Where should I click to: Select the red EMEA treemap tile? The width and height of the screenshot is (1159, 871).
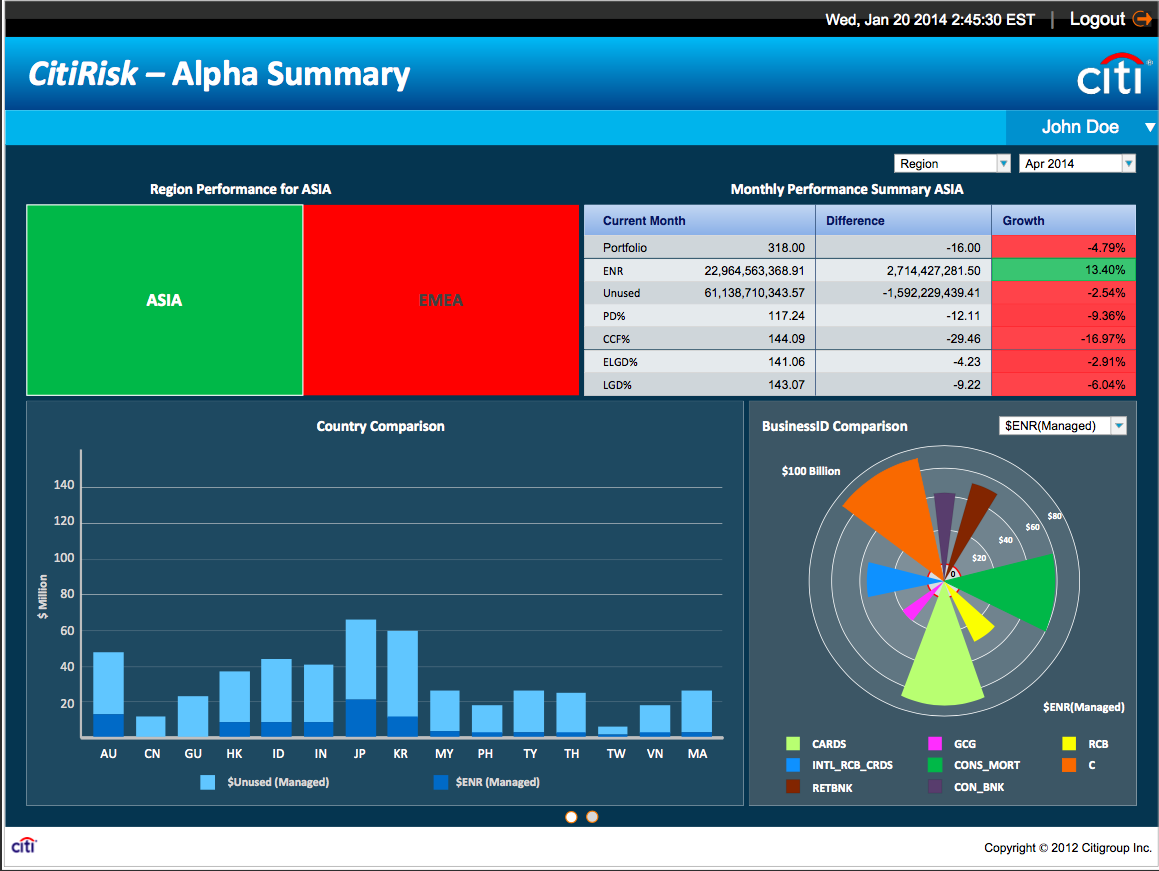pos(441,300)
